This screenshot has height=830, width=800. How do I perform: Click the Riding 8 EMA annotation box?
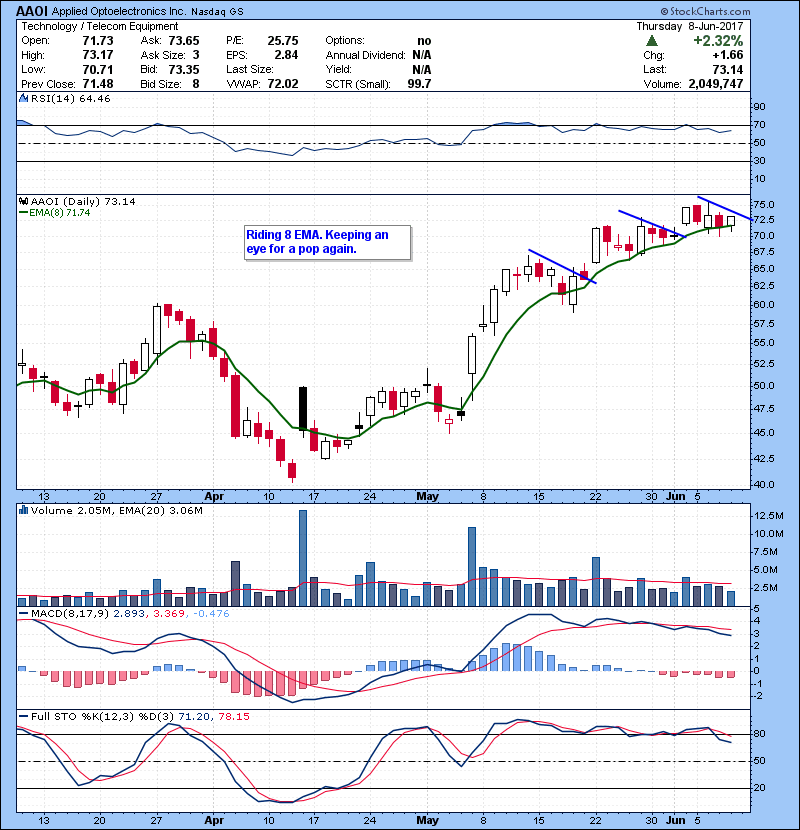pyautogui.click(x=327, y=242)
